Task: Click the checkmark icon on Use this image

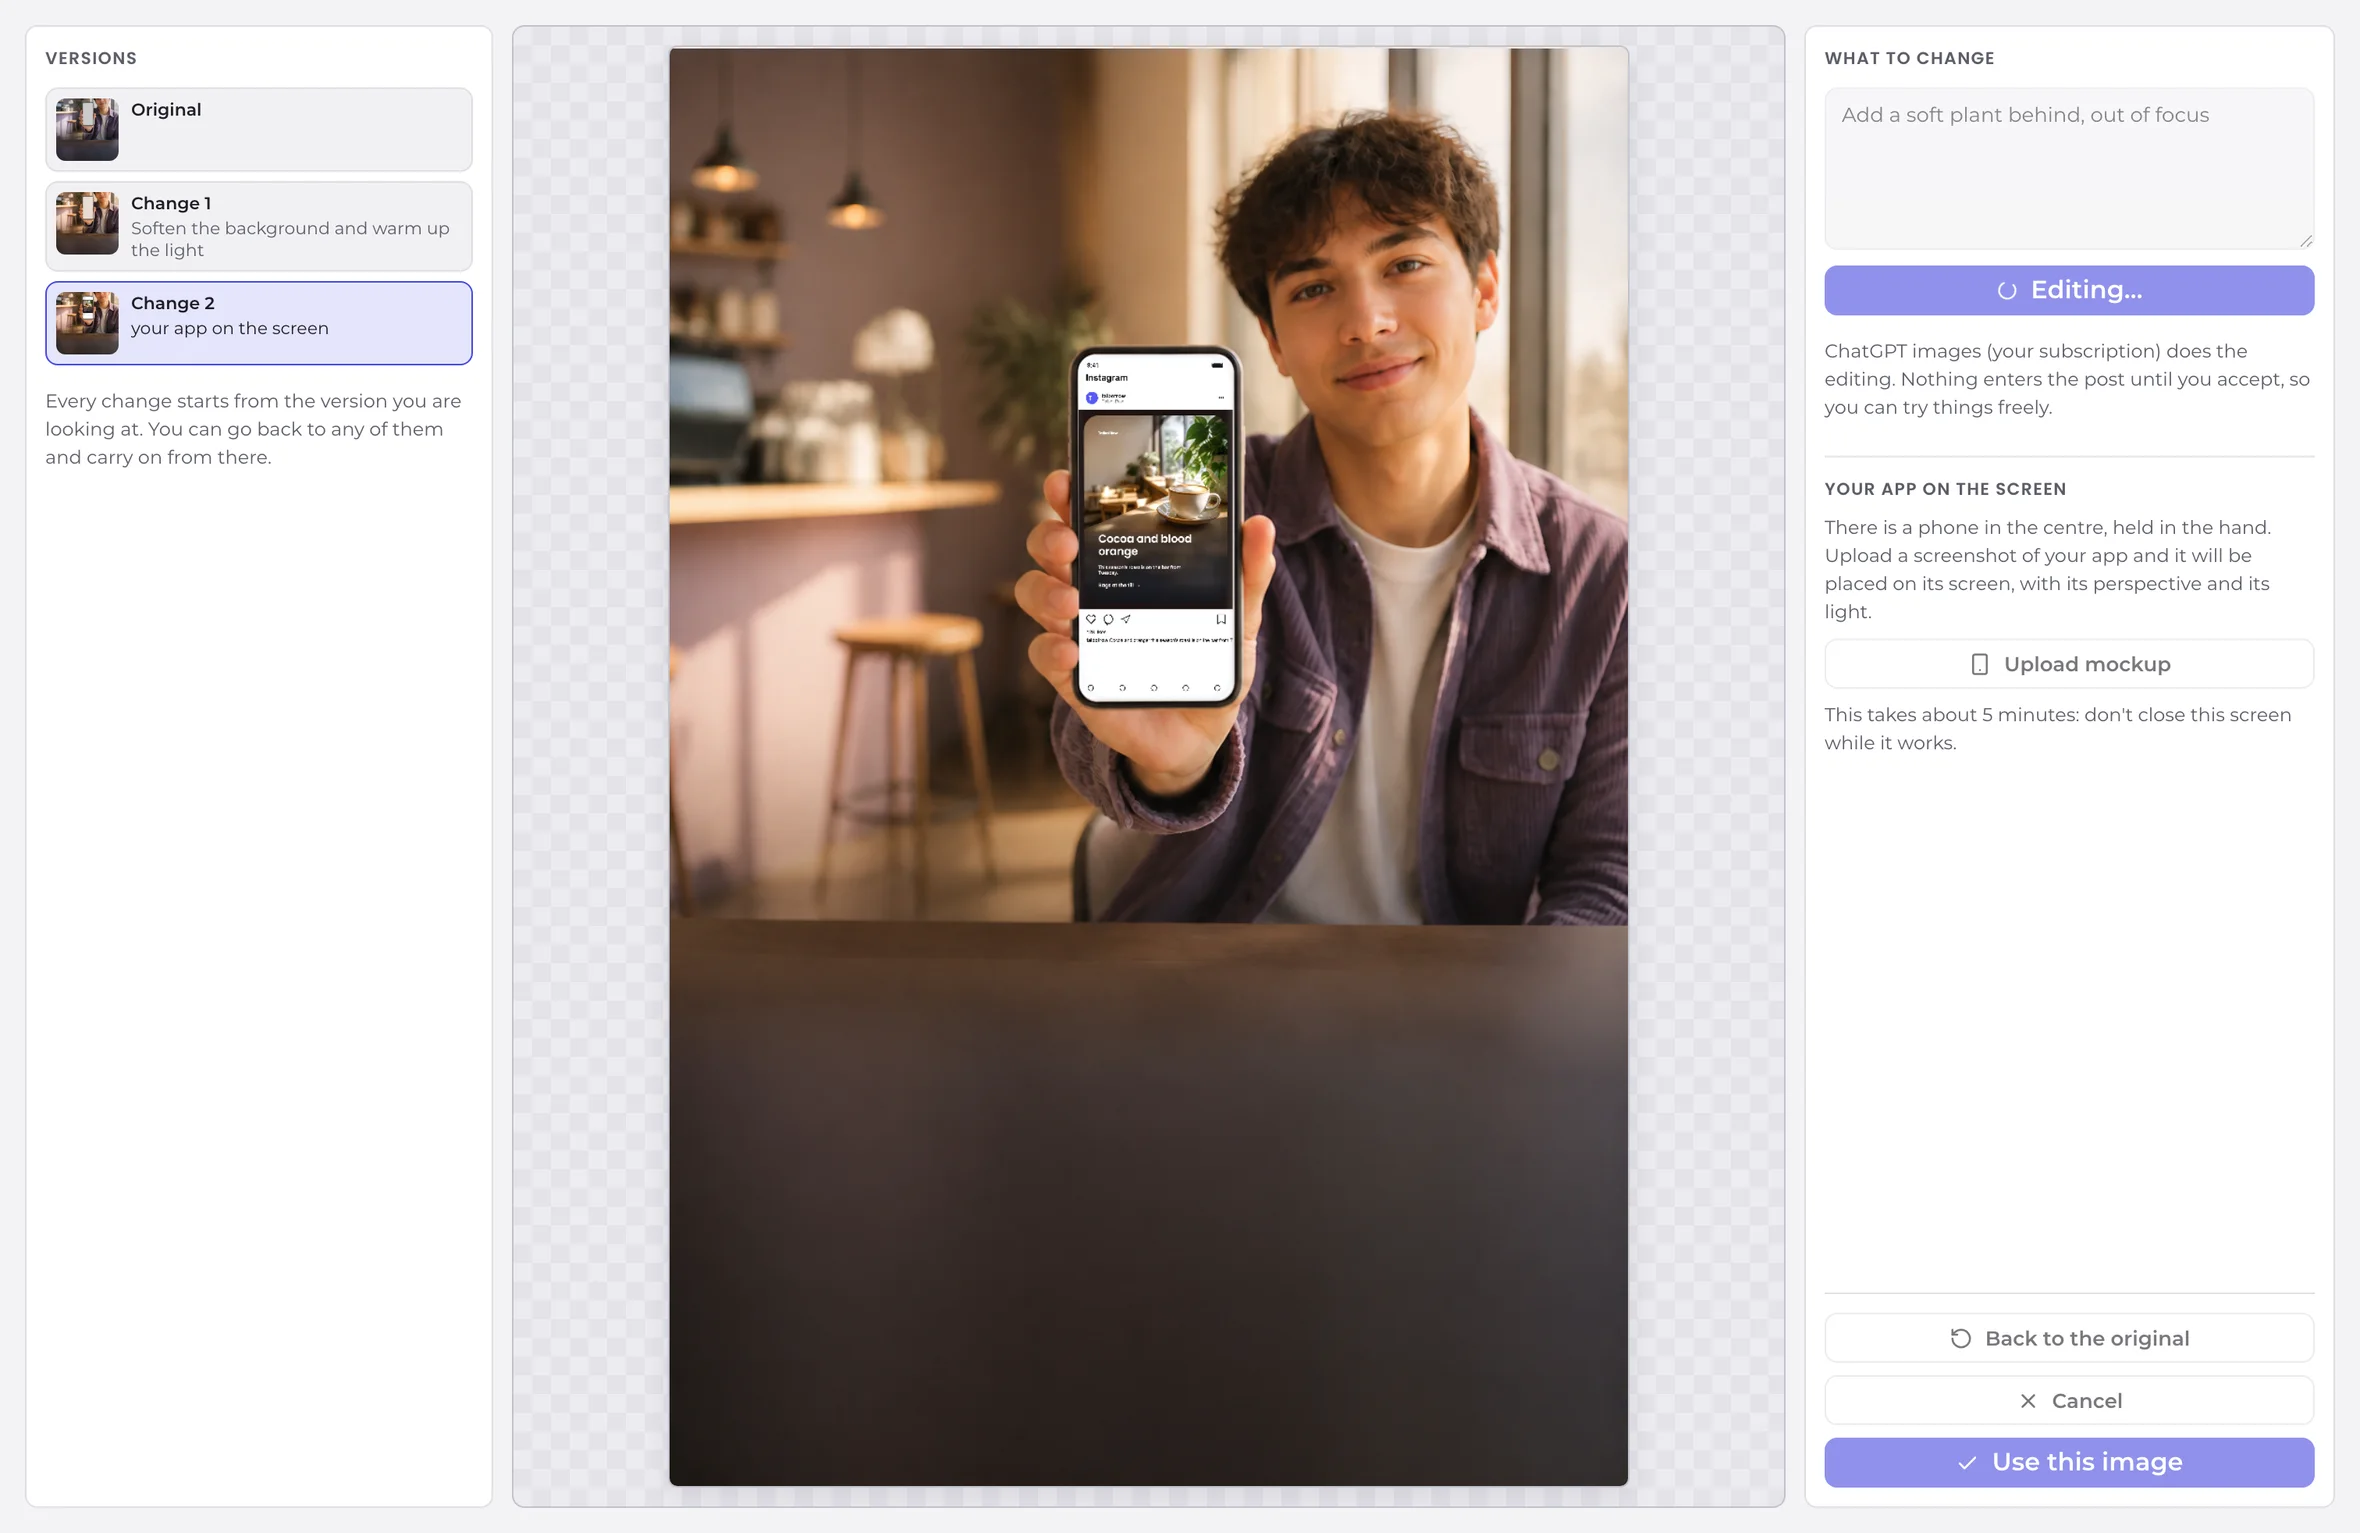Action: (x=1967, y=1463)
